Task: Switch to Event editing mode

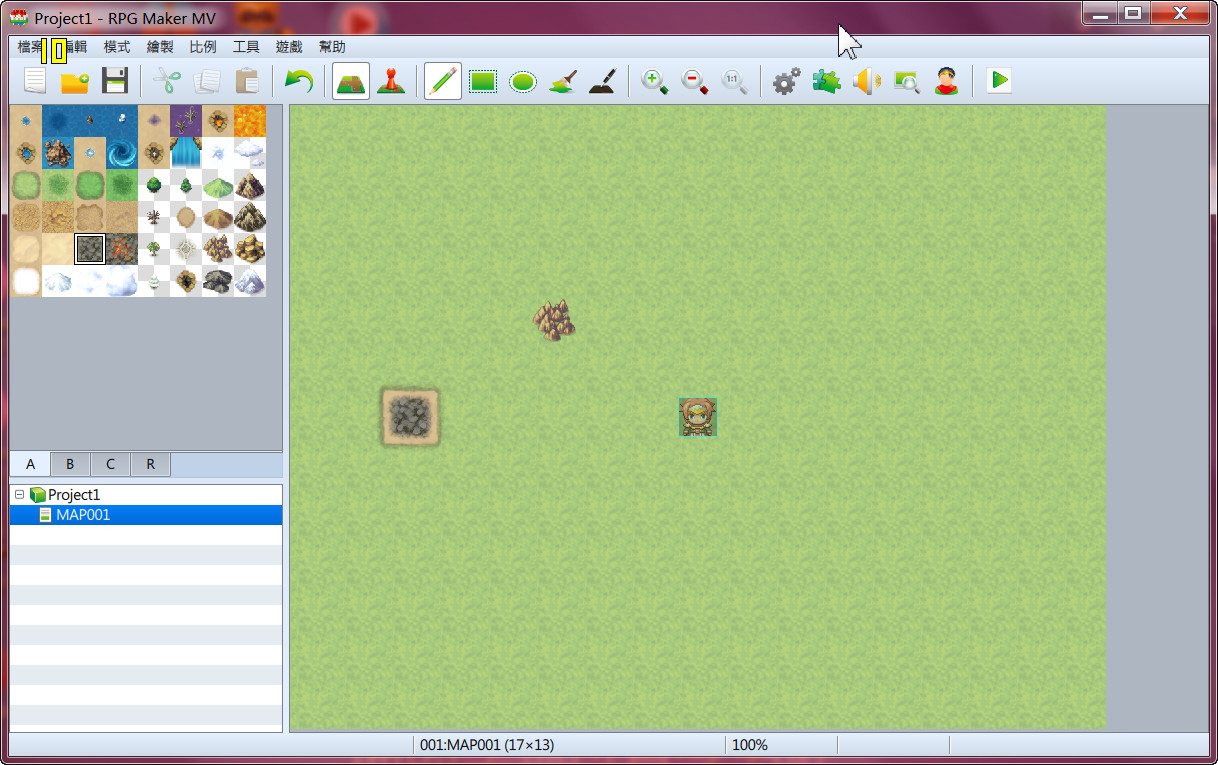Action: click(391, 81)
